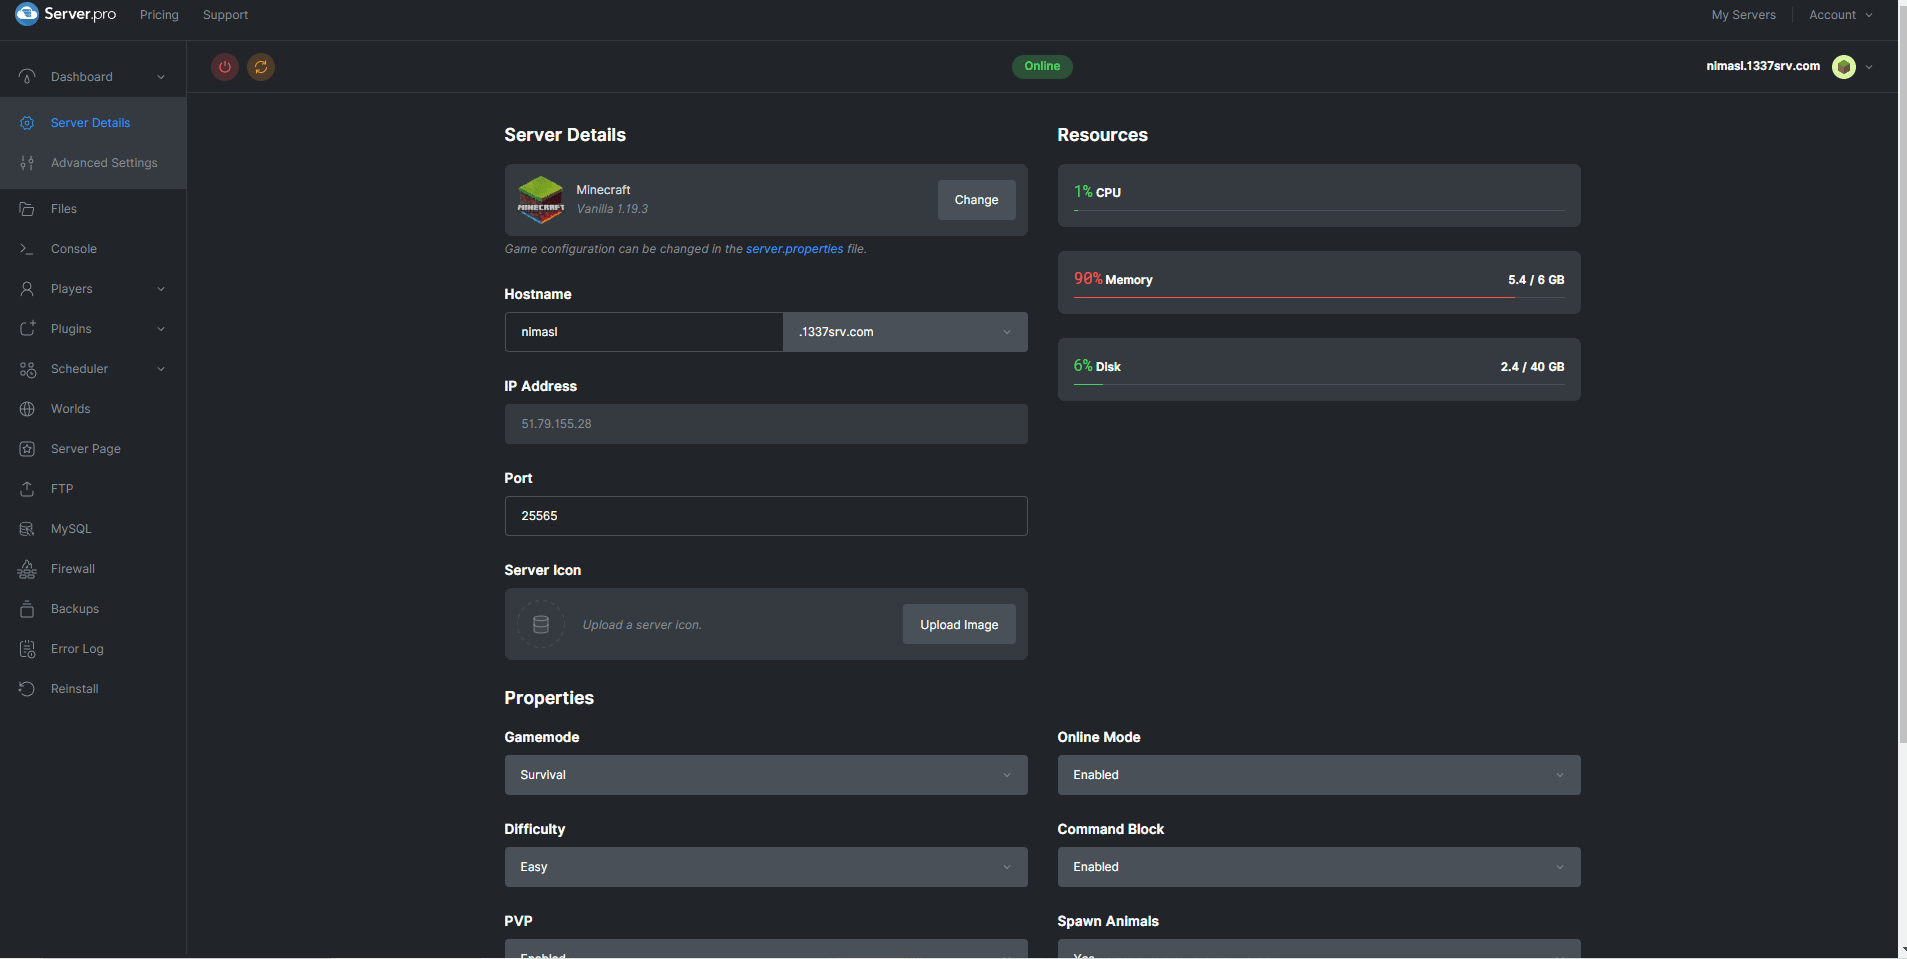
Task: Open the server.properties link
Action: [x=795, y=249]
